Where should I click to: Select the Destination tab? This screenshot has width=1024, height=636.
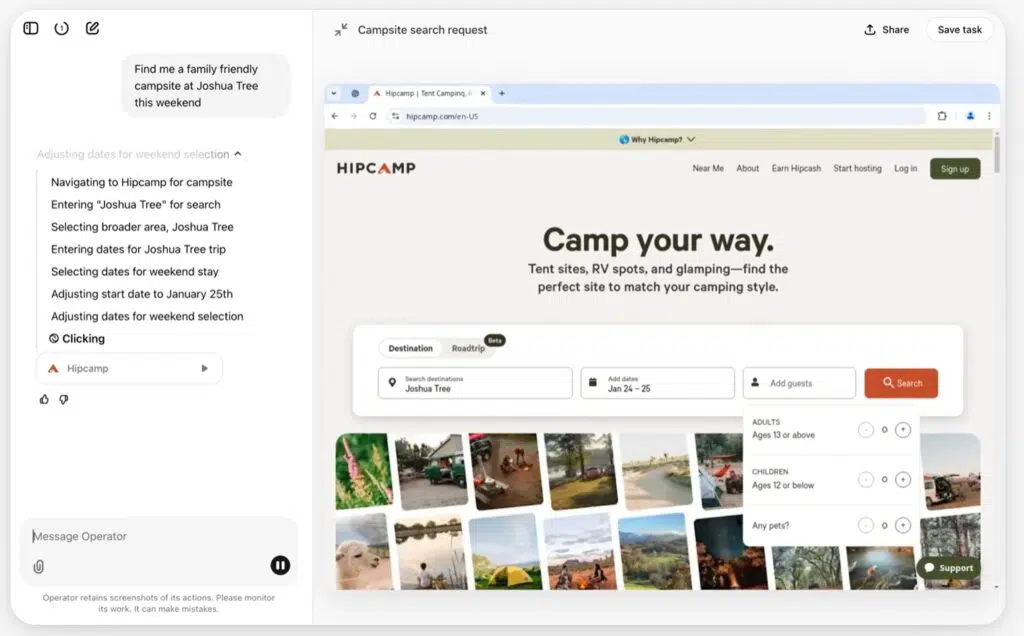click(x=410, y=348)
